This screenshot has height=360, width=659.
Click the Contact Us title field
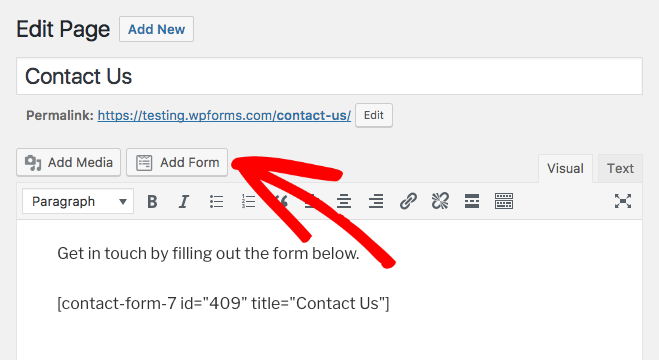pos(329,76)
